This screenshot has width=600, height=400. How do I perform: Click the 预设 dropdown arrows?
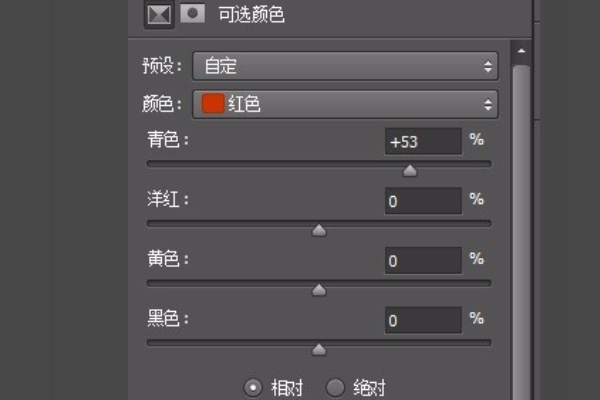pyautogui.click(x=488, y=66)
